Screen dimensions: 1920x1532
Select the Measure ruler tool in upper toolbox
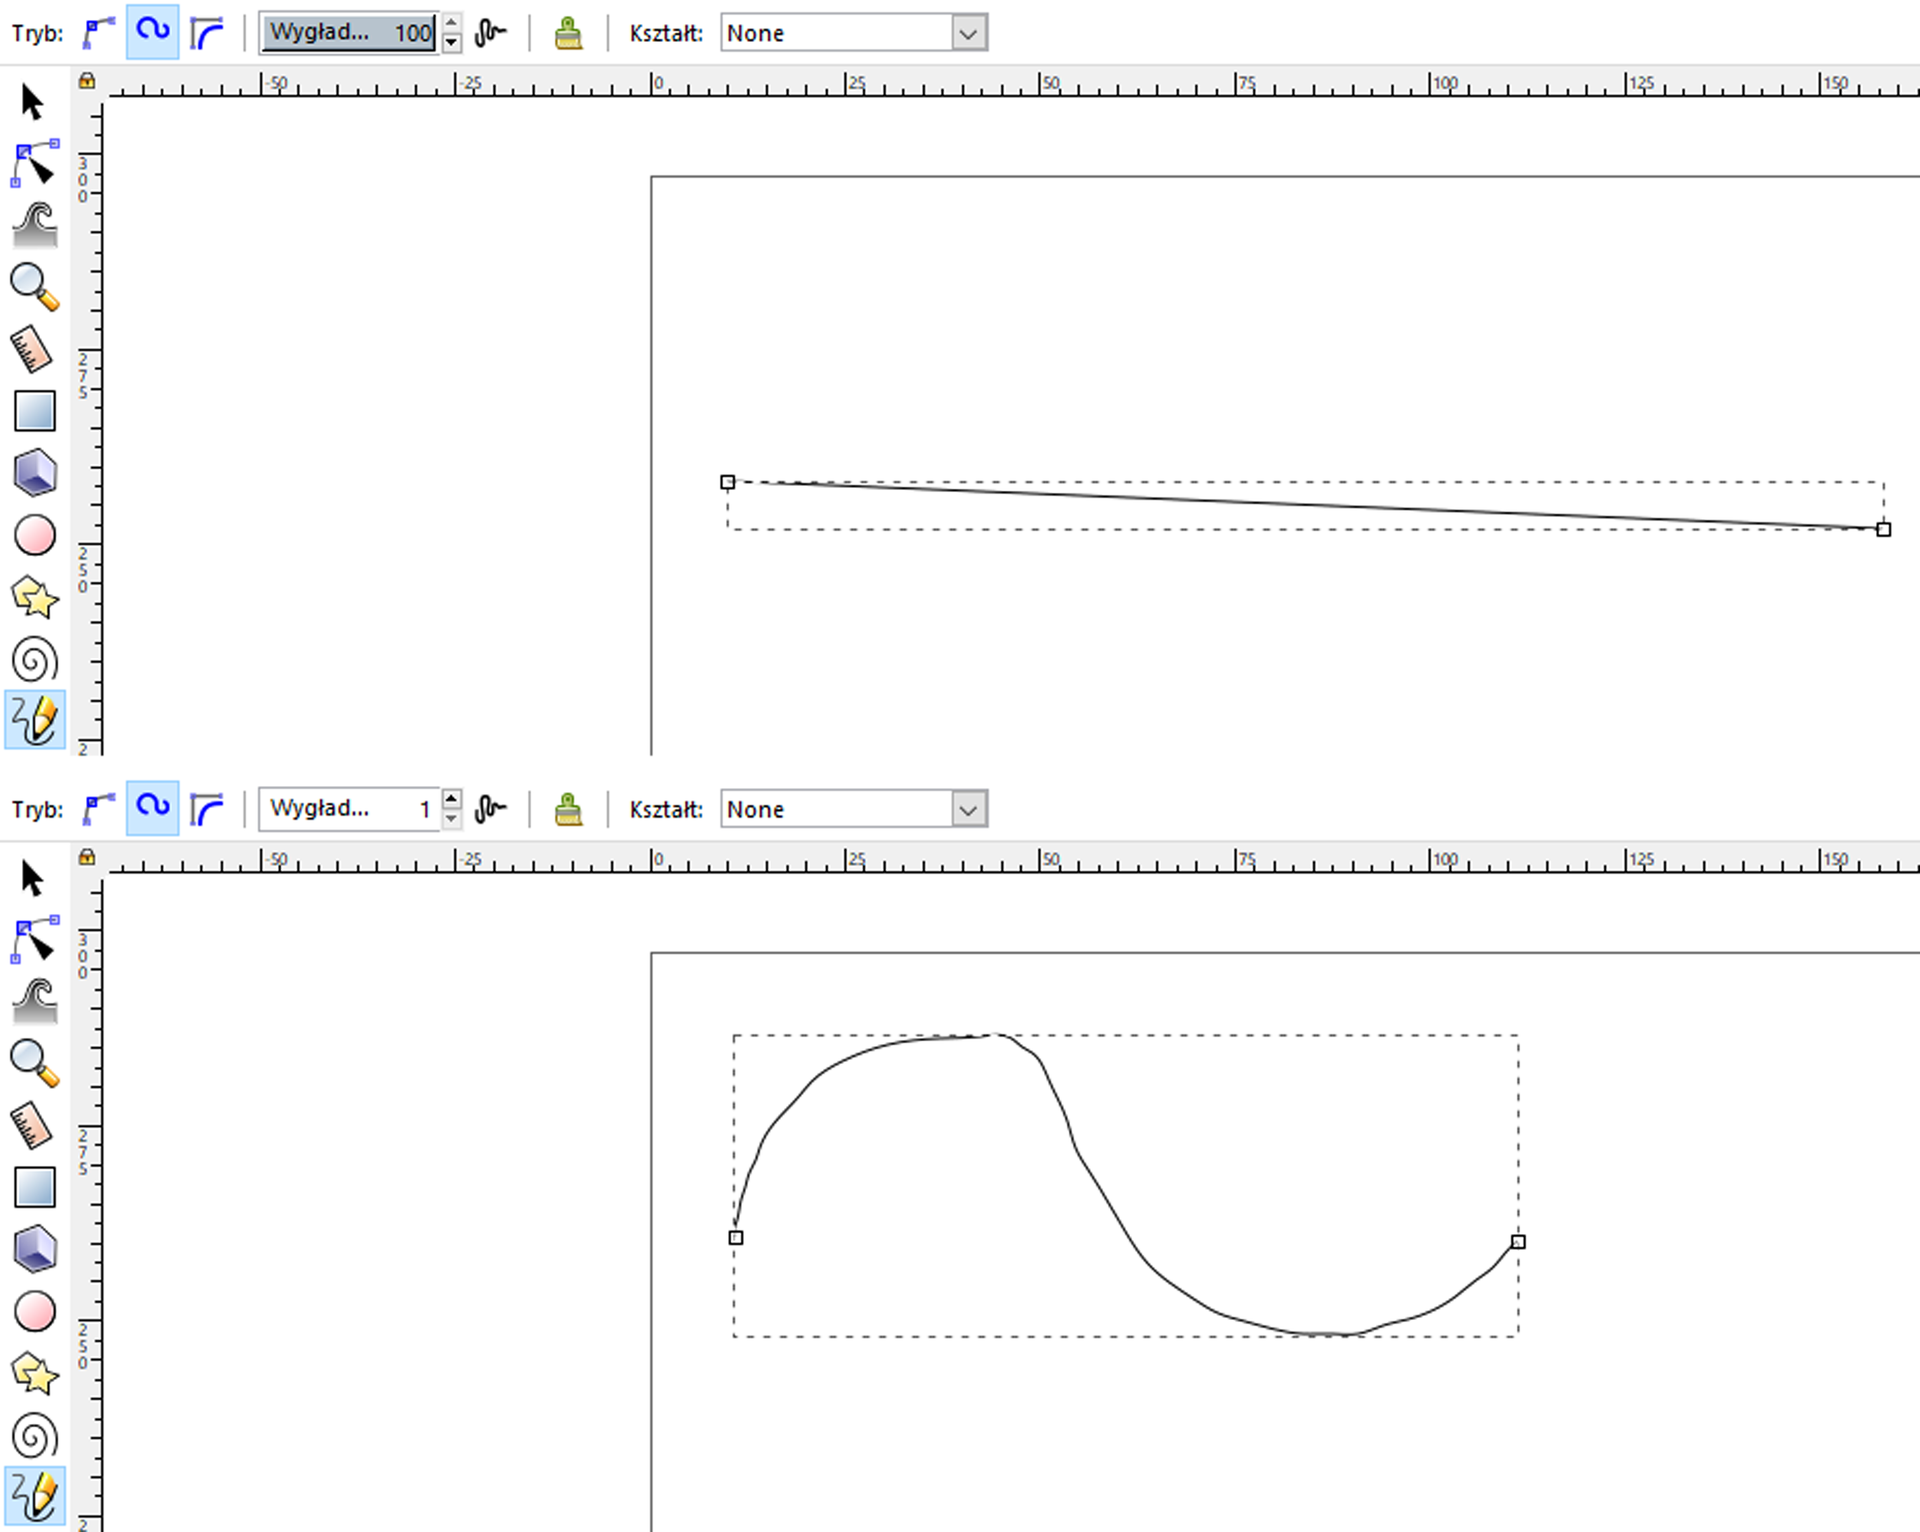tap(32, 350)
